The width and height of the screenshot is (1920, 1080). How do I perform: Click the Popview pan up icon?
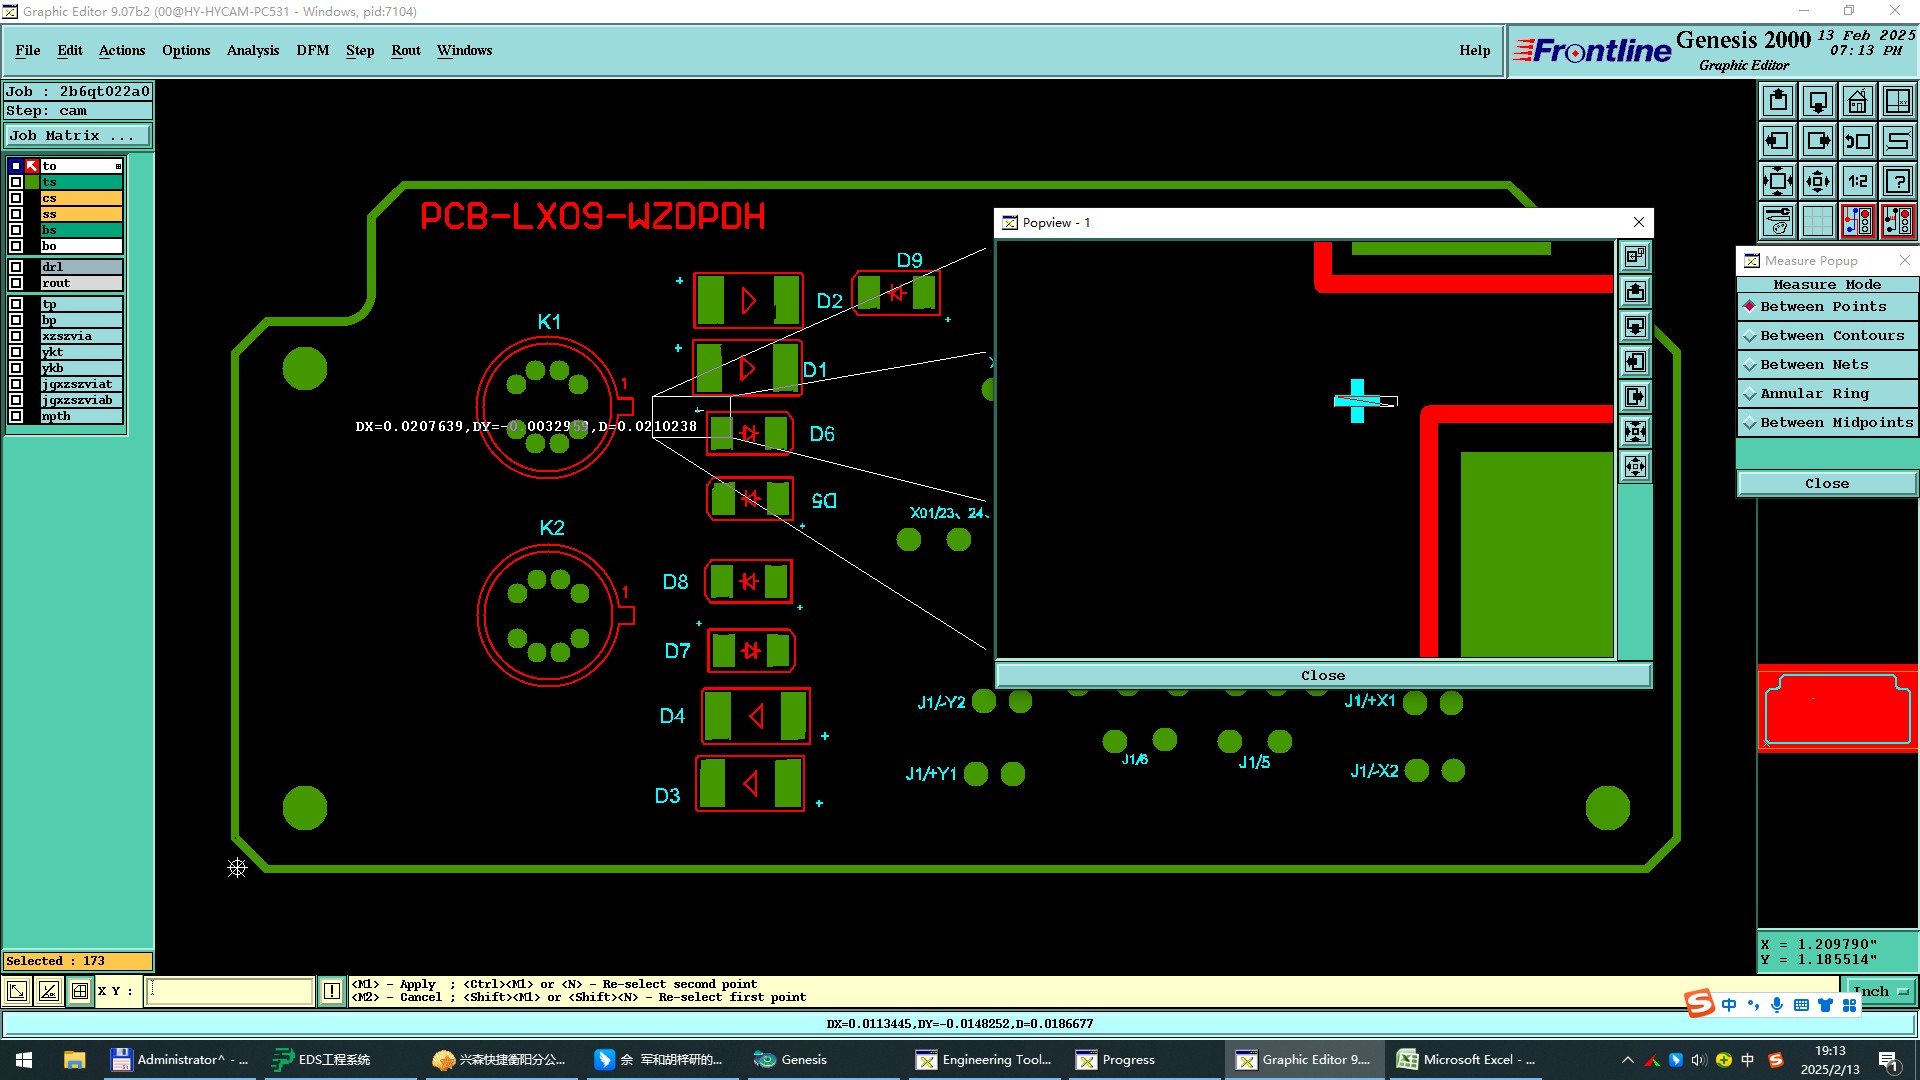[x=1635, y=292]
